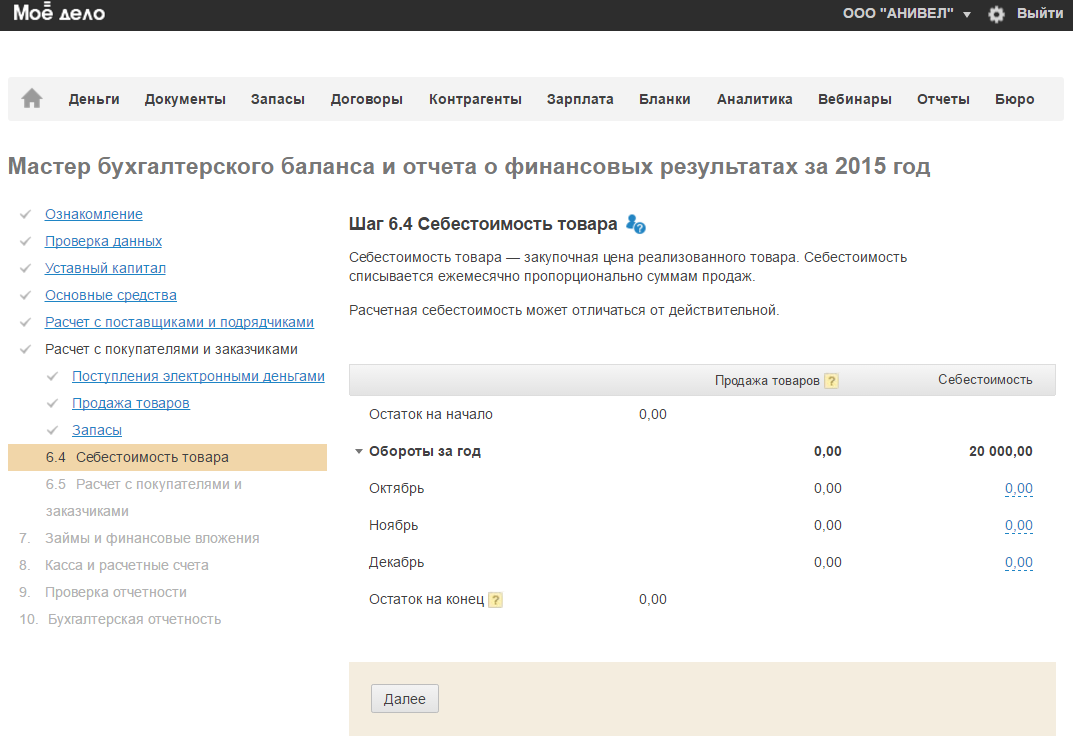
Task: Go to the Аналитика section
Action: click(x=754, y=99)
